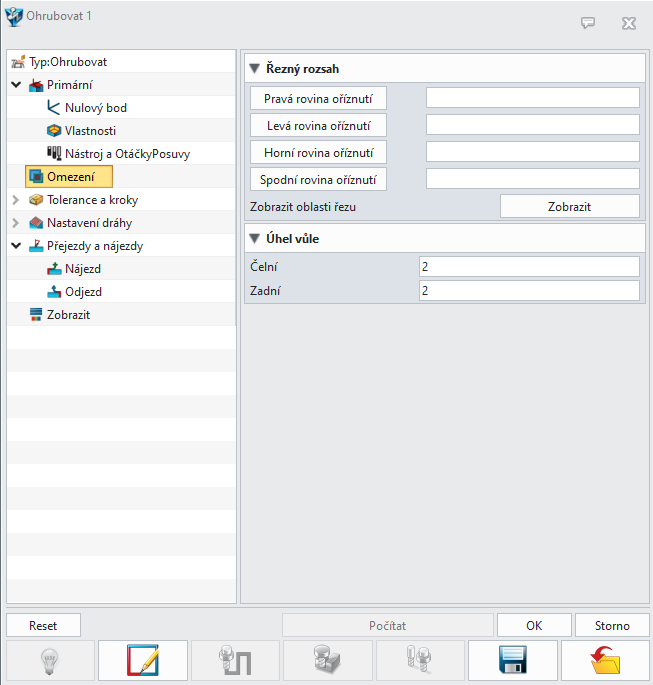Viewport: 653px width, 685px height.
Task: Click Levá rovina oříznutí button
Action: 318,125
